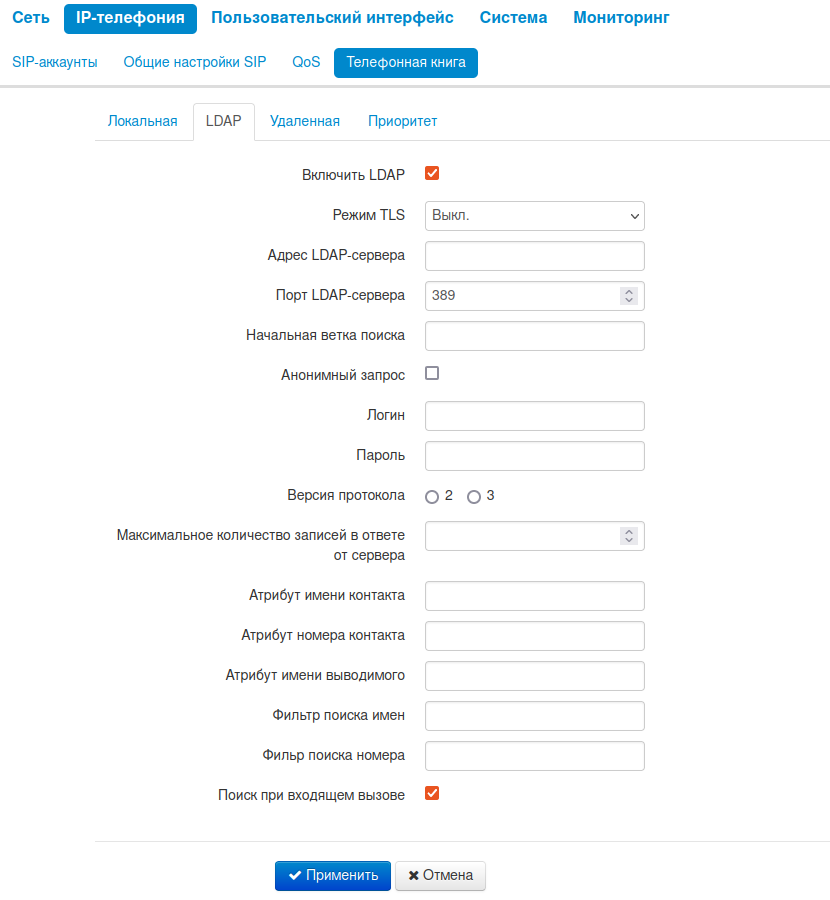Open the Удаленная phonebook tab
This screenshot has width=830, height=900.
(x=305, y=121)
